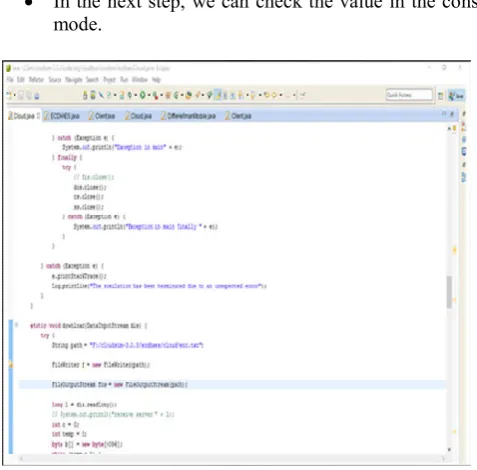The width and height of the screenshot is (477, 470).
Task: Maximize the editor area
Action: (x=452, y=114)
